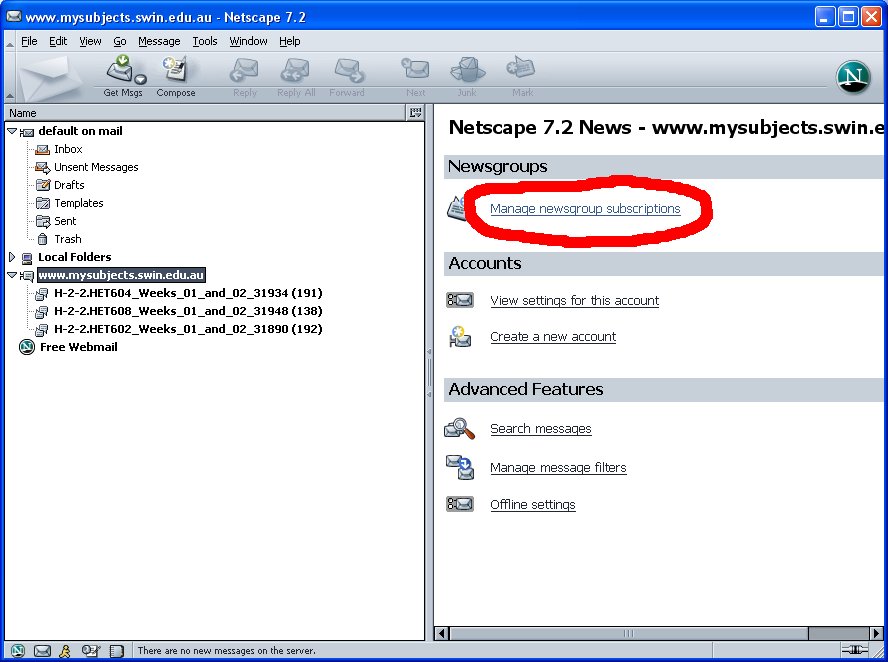Open the Window menu

click(x=248, y=41)
